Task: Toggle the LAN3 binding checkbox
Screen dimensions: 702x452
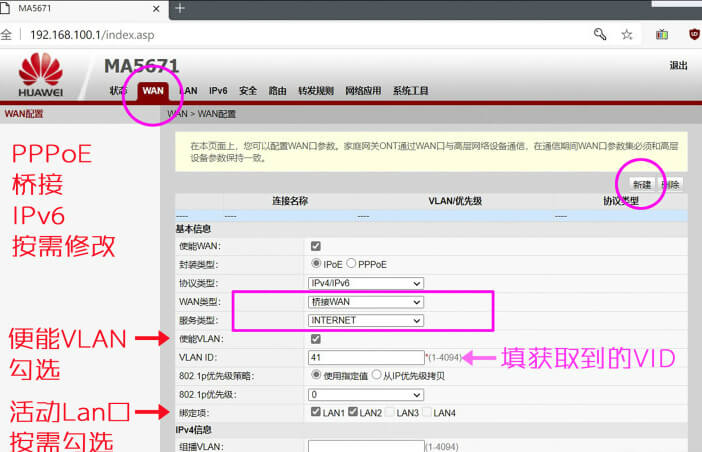Action: (390, 412)
